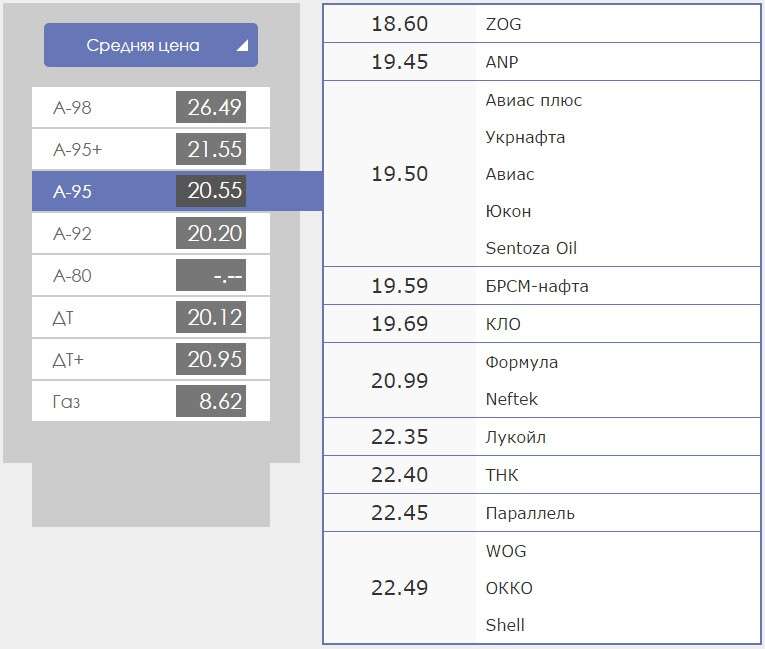
Task: Choose the A-92 fuel type
Action: point(151,233)
